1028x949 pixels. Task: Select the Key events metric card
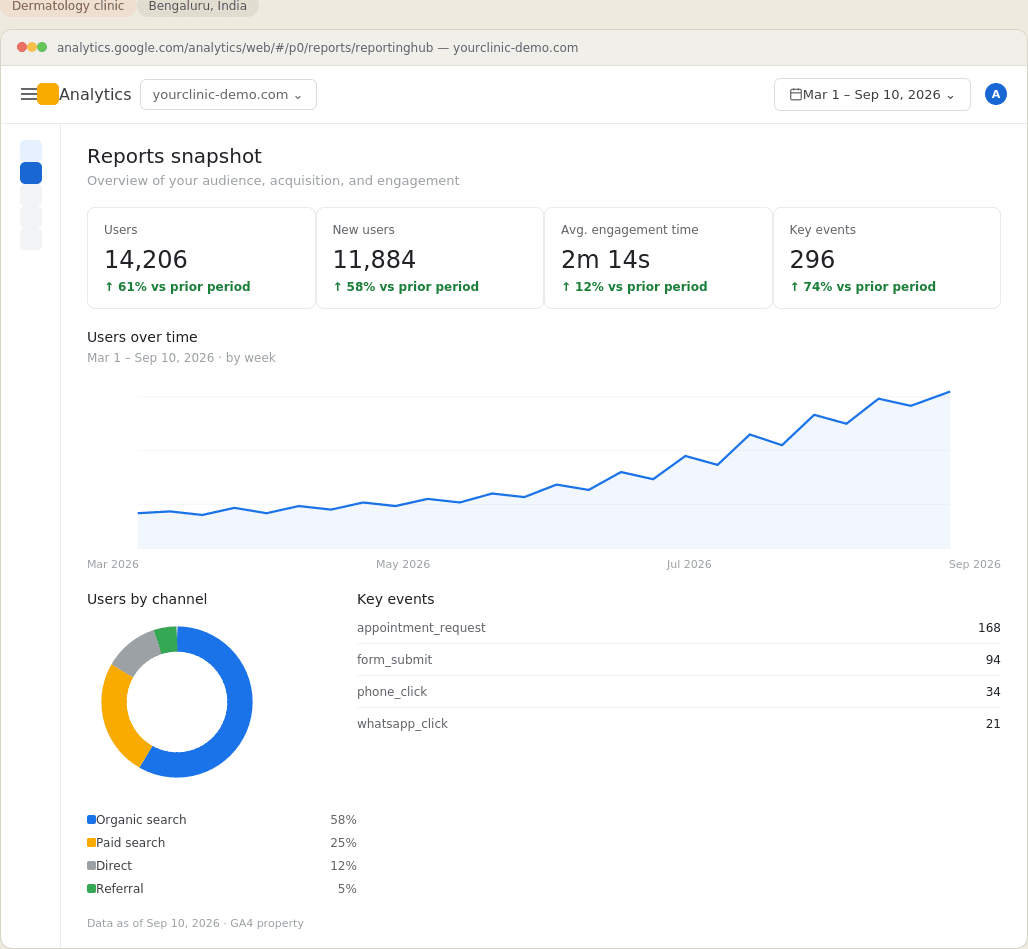pos(886,258)
